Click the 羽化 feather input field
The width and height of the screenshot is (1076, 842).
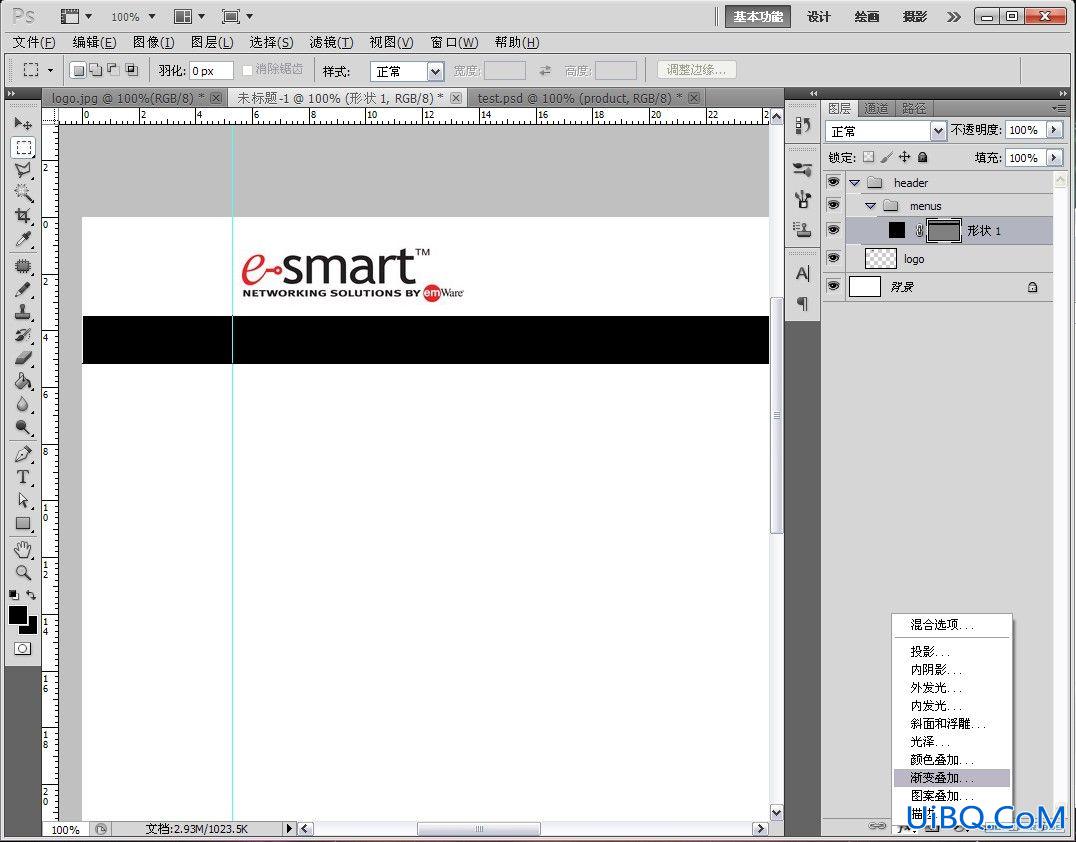(x=211, y=71)
